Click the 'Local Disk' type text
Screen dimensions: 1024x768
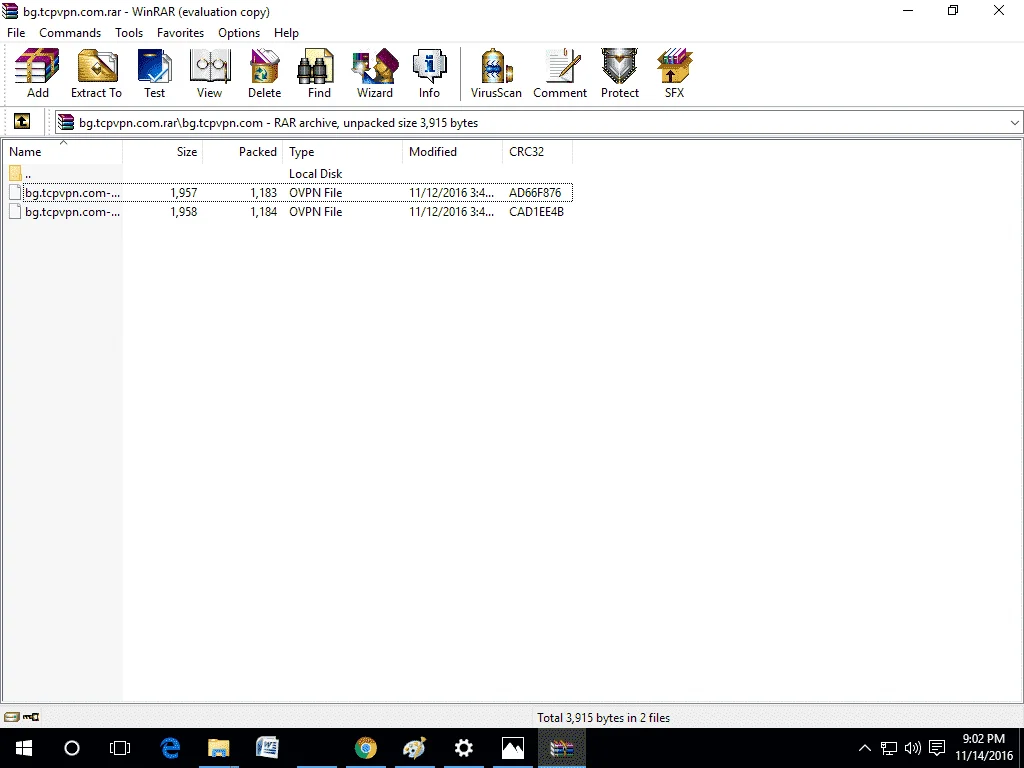pyautogui.click(x=315, y=174)
